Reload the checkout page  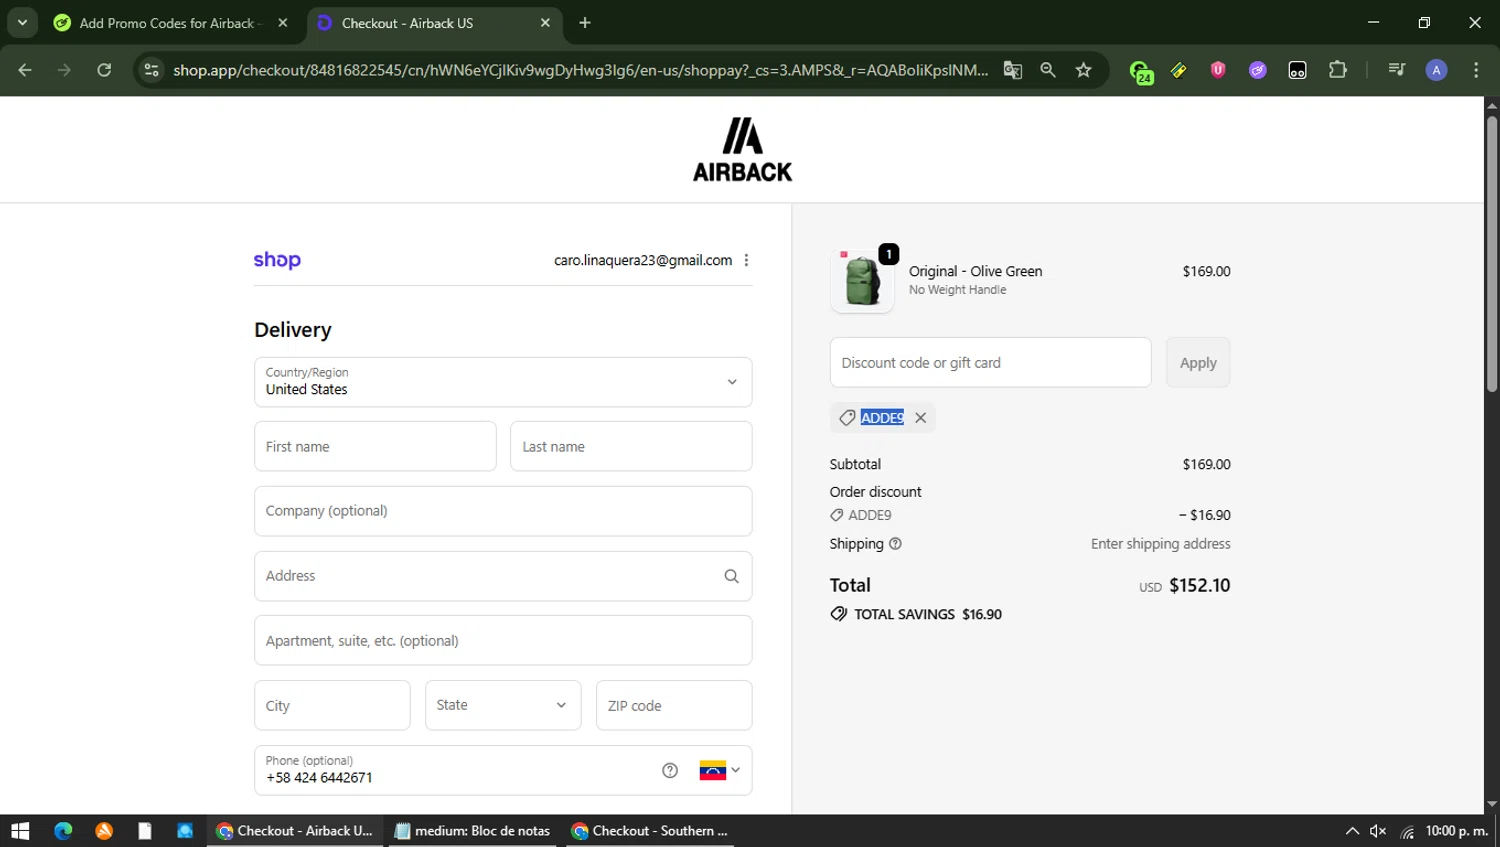pos(104,70)
